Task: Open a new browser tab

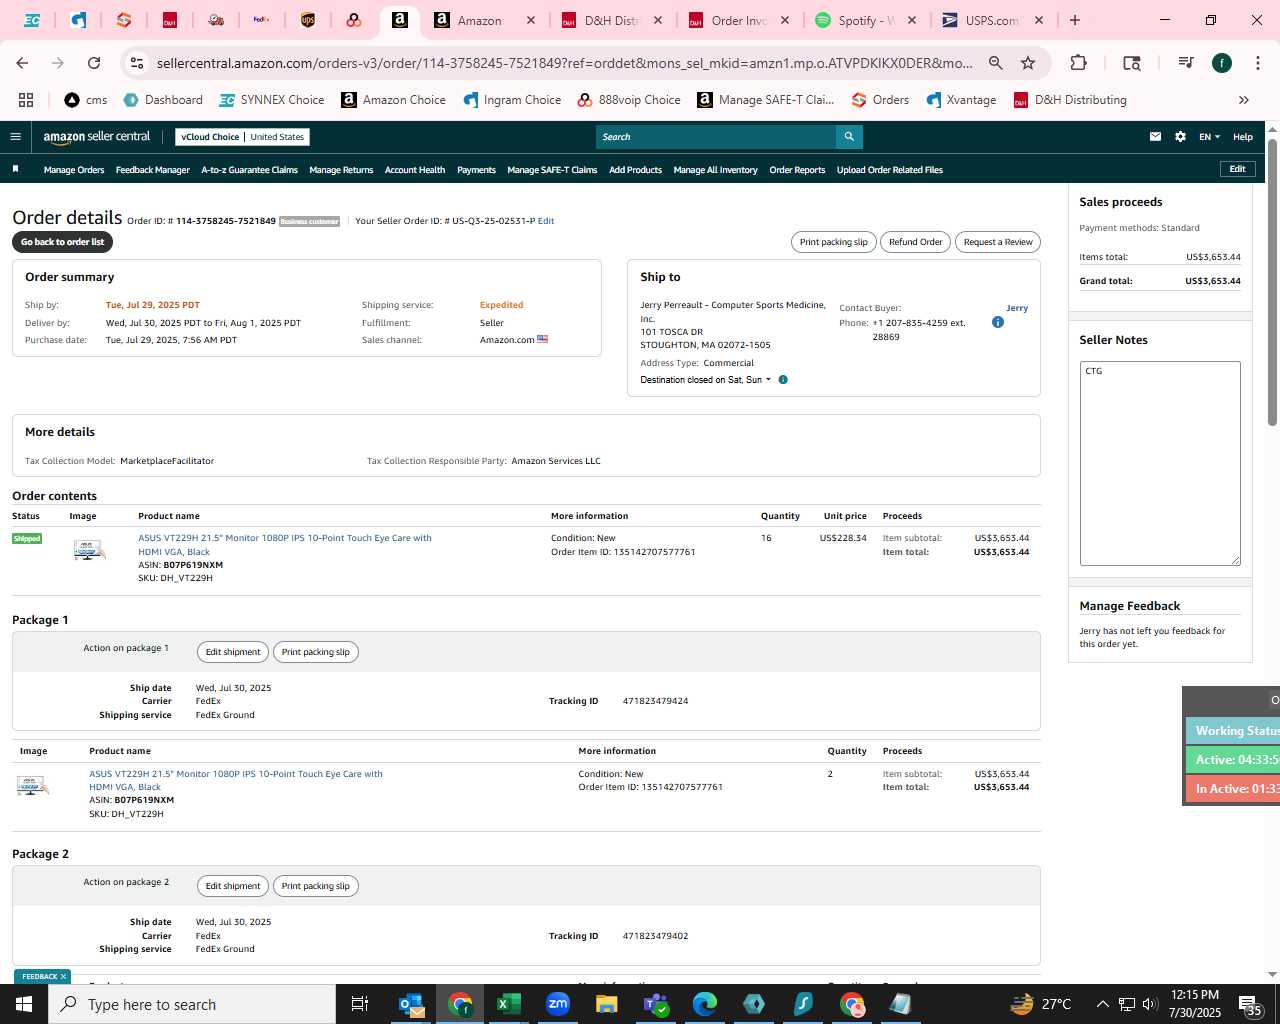Action: click(1075, 20)
